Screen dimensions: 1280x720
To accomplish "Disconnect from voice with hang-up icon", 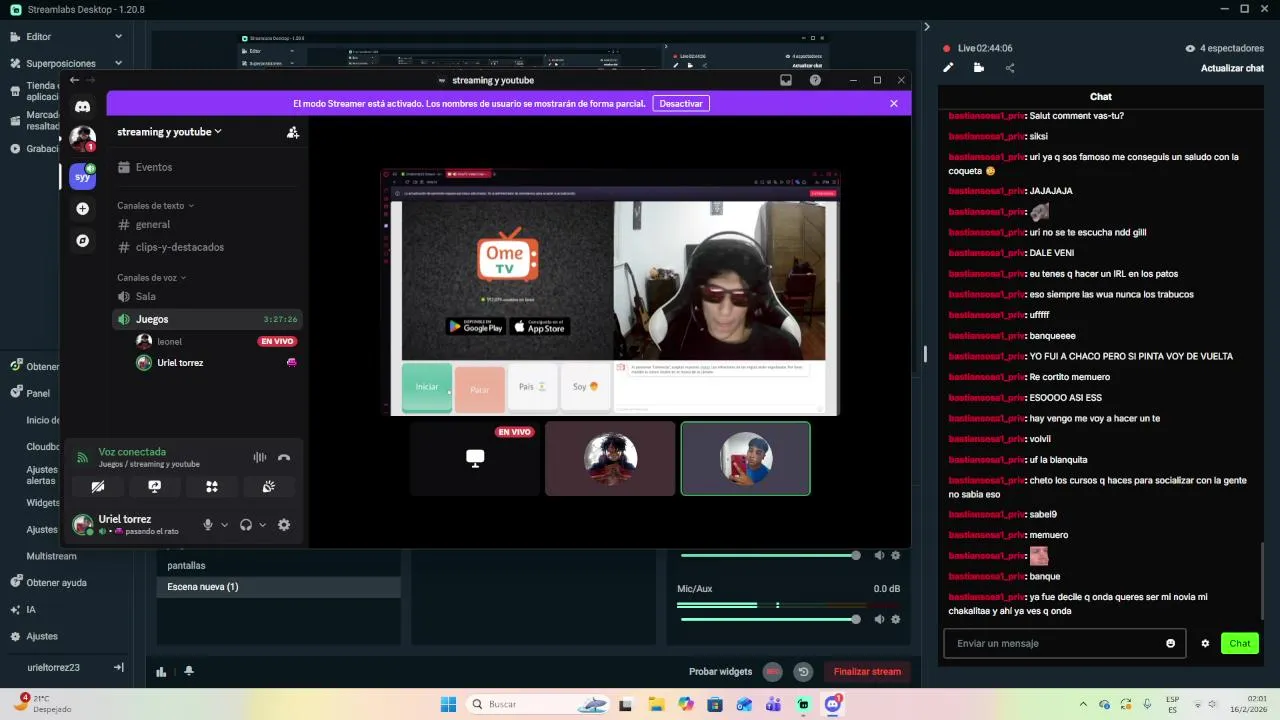I will click(x=284, y=457).
